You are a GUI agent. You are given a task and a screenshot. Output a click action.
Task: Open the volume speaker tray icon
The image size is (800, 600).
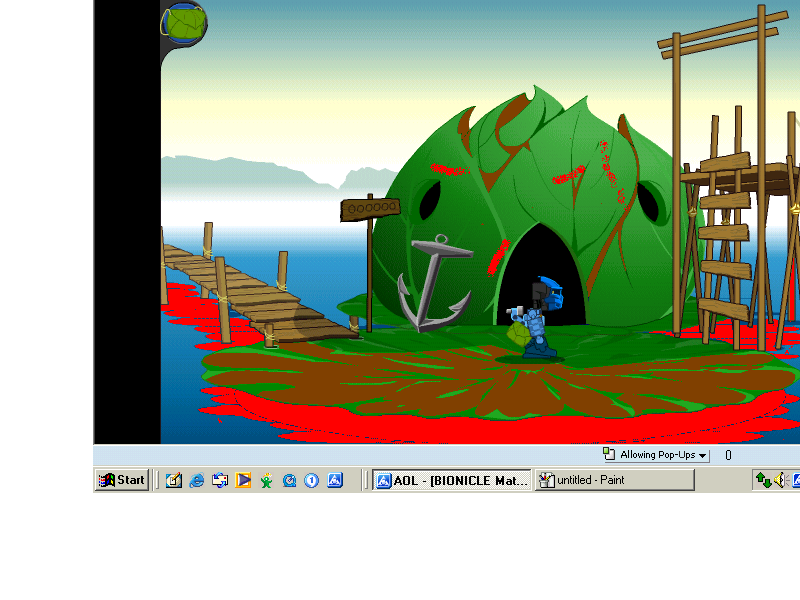[x=781, y=480]
